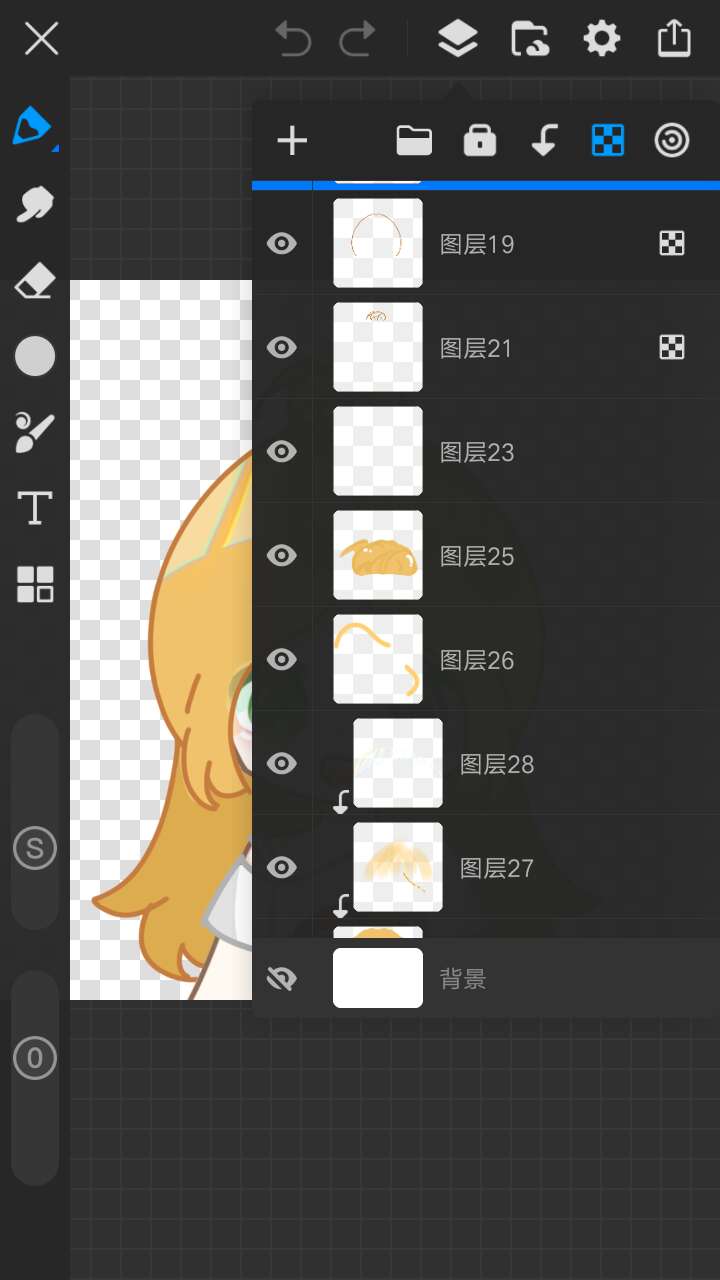Add a new layer with plus

coord(292,141)
